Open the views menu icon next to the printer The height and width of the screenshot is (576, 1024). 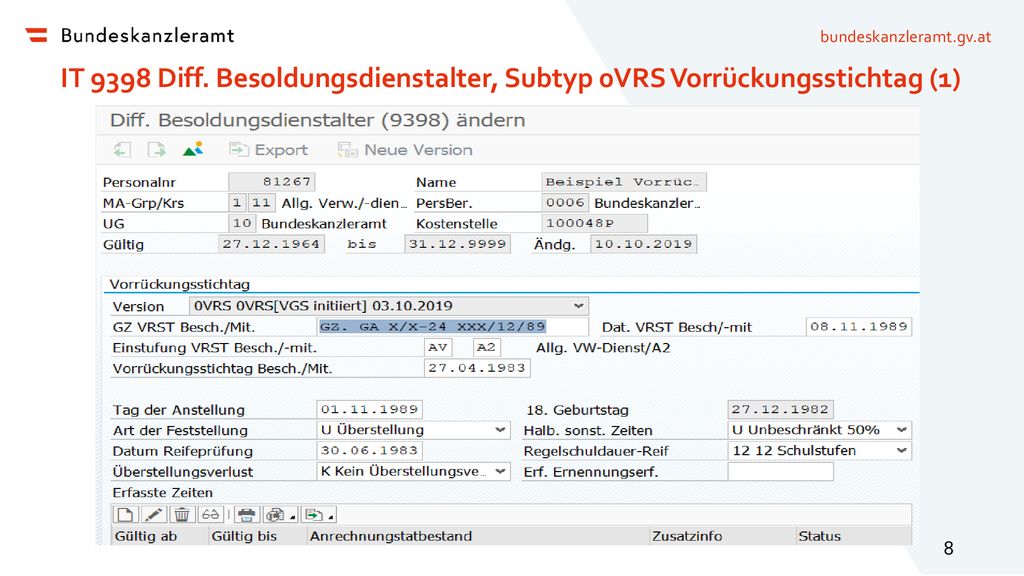(280, 515)
